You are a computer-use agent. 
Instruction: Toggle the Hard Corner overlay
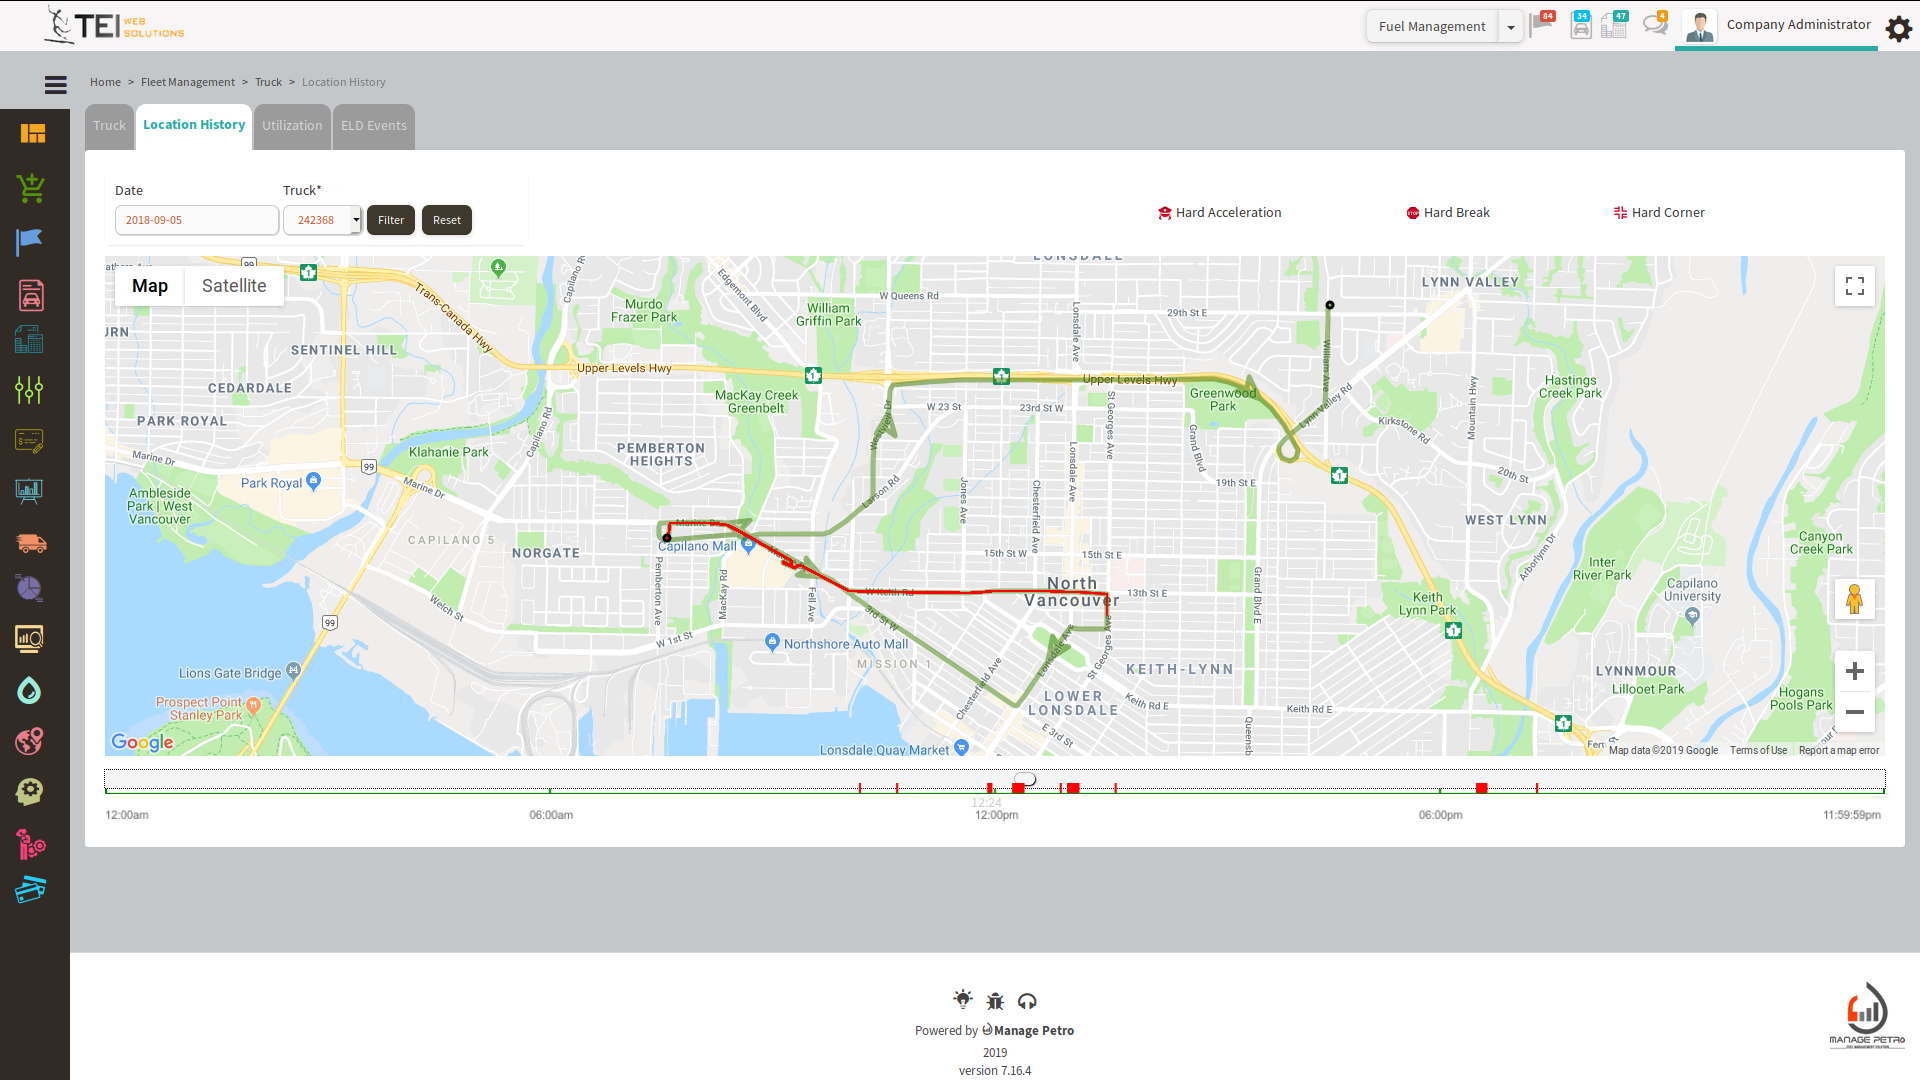(x=1658, y=212)
